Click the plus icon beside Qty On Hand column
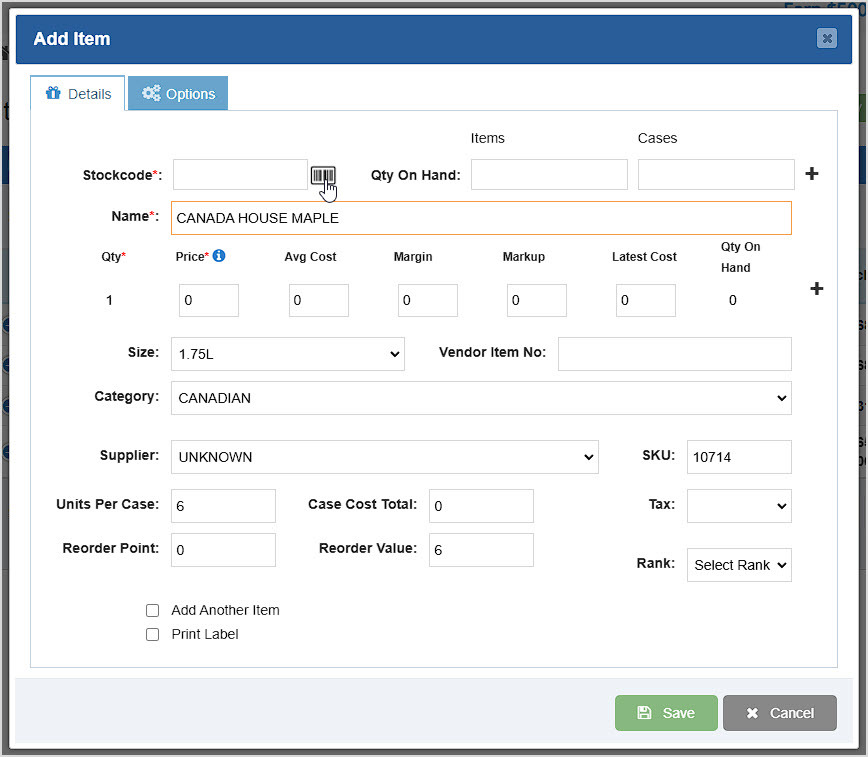The width and height of the screenshot is (868, 757). pos(816,288)
